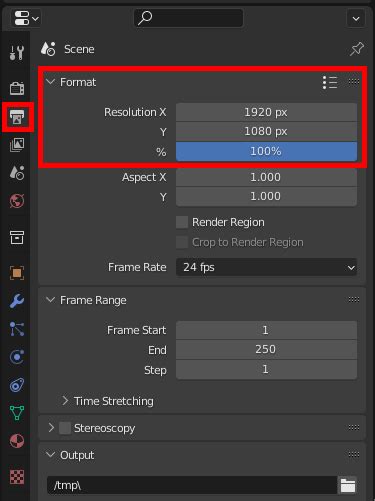The height and width of the screenshot is (501, 375).
Task: Click the resolution percentage slider
Action: click(x=266, y=151)
